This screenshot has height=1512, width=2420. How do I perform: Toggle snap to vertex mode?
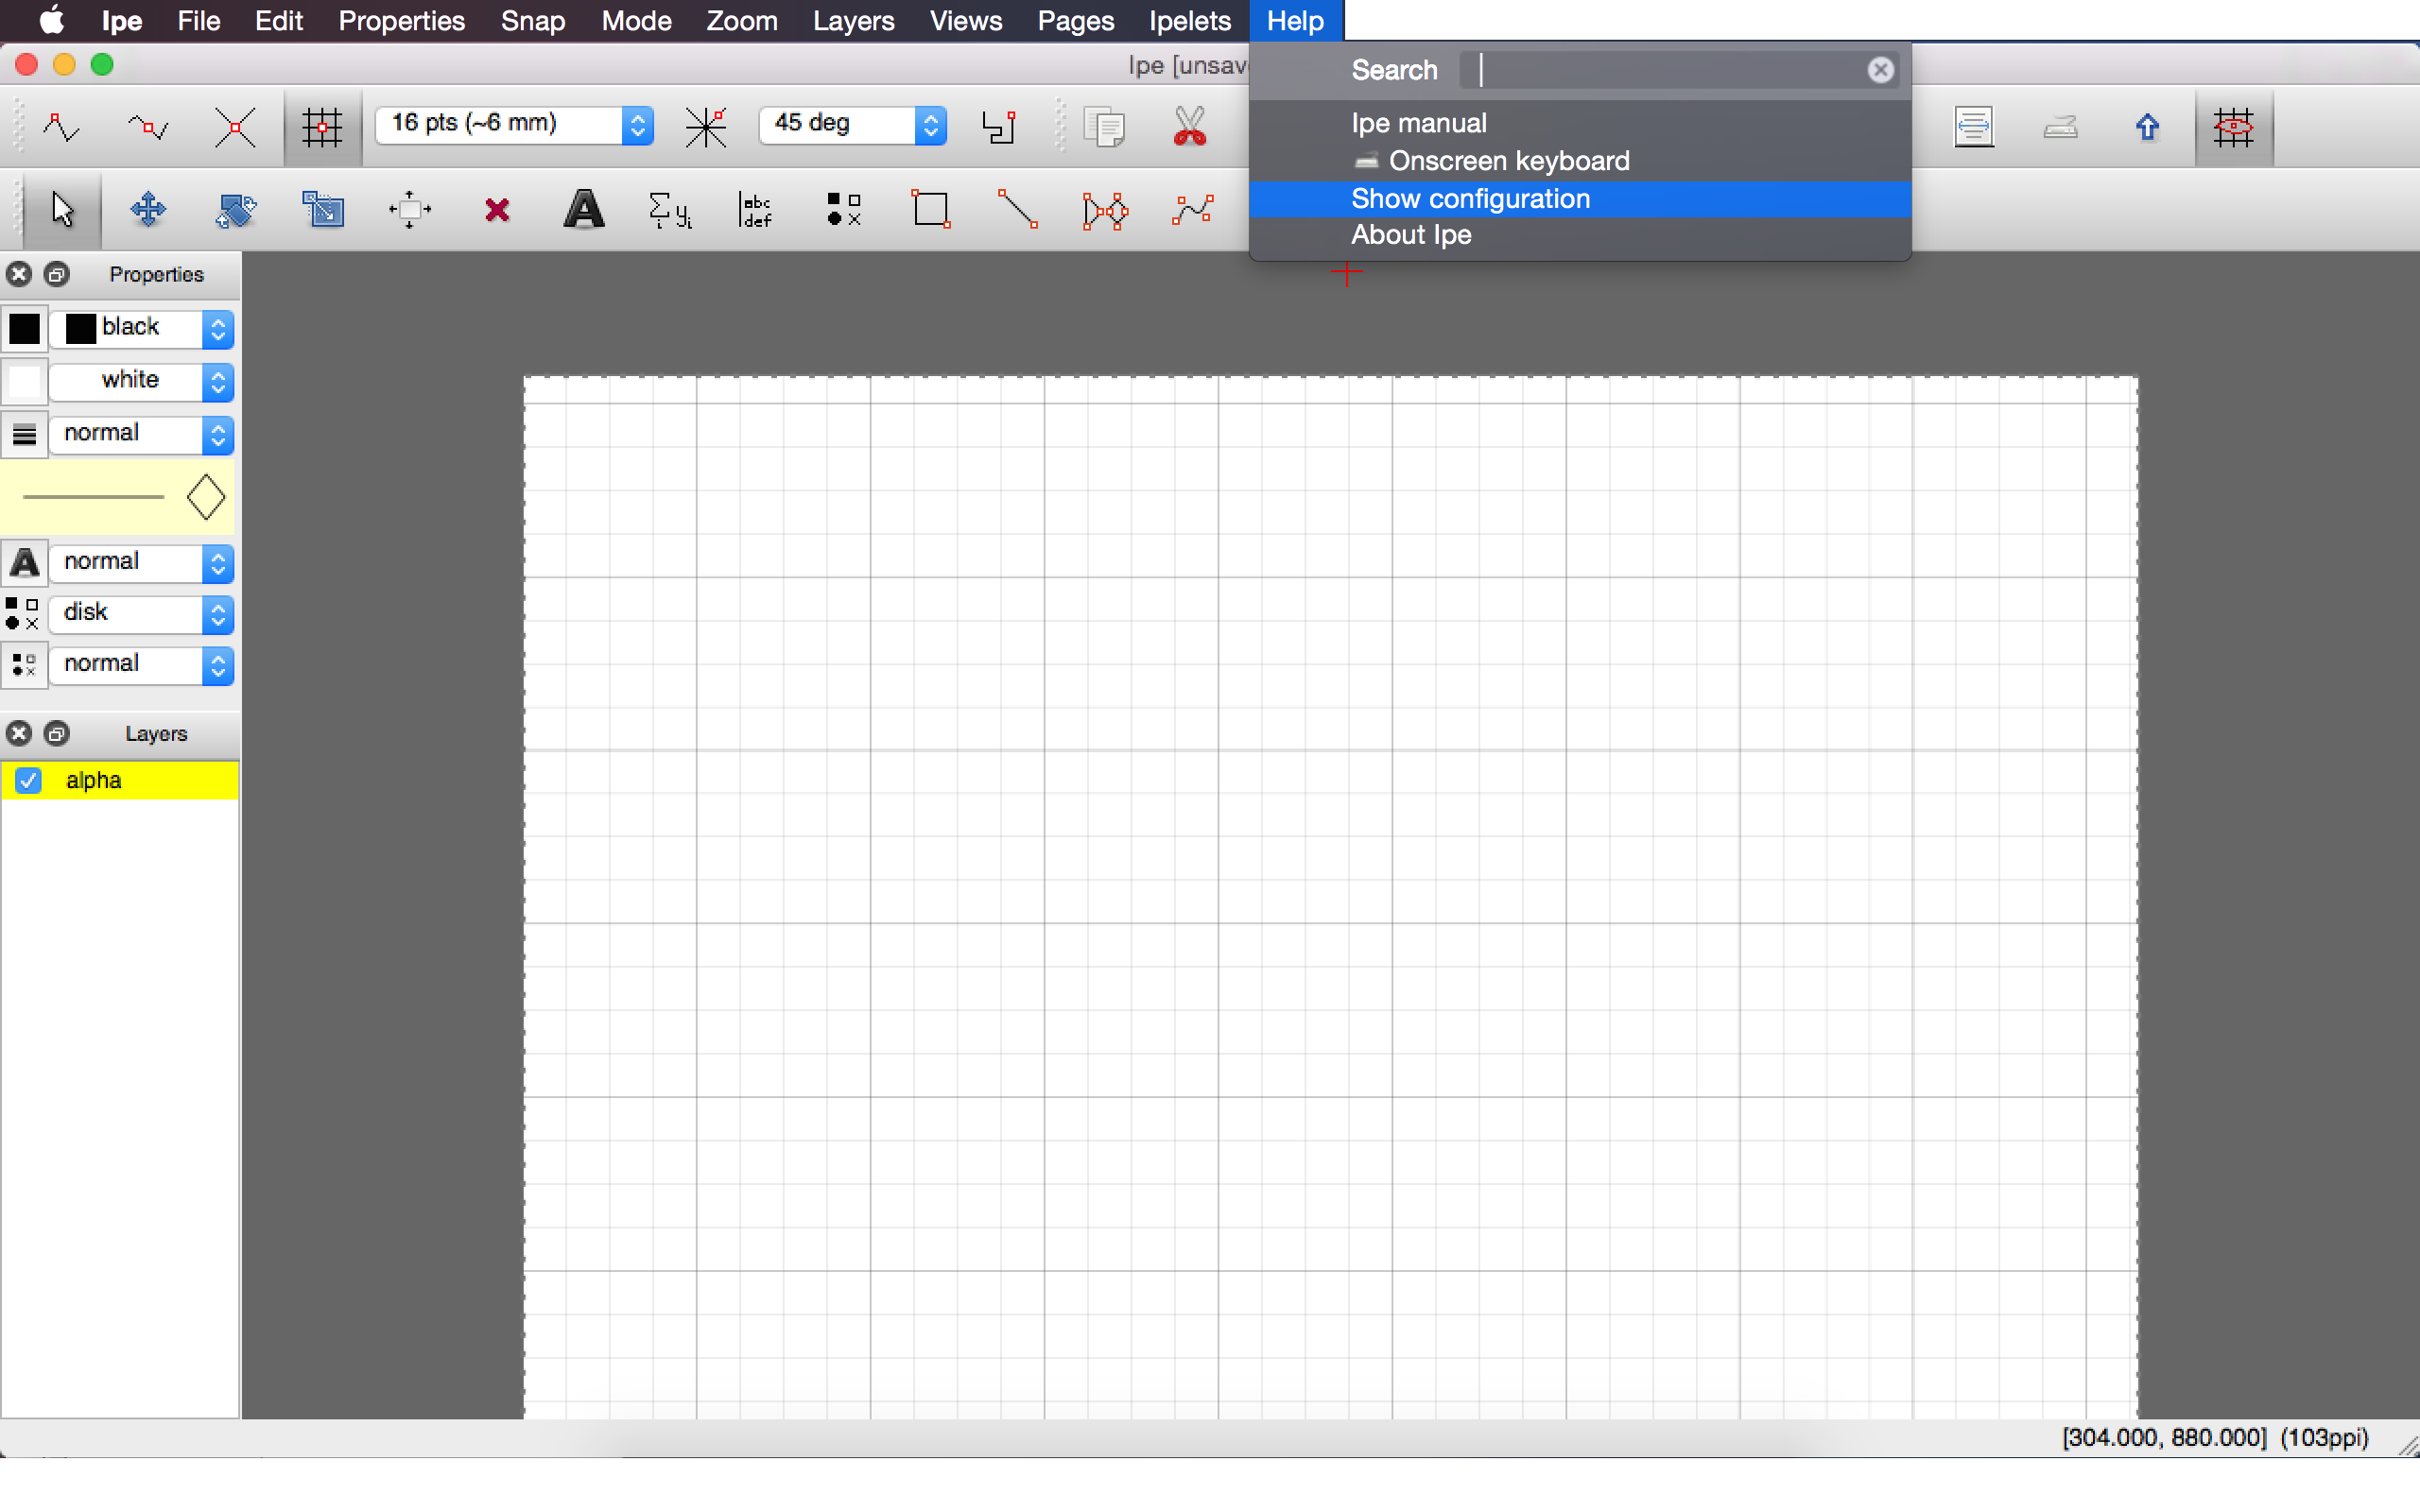pyautogui.click(x=62, y=127)
